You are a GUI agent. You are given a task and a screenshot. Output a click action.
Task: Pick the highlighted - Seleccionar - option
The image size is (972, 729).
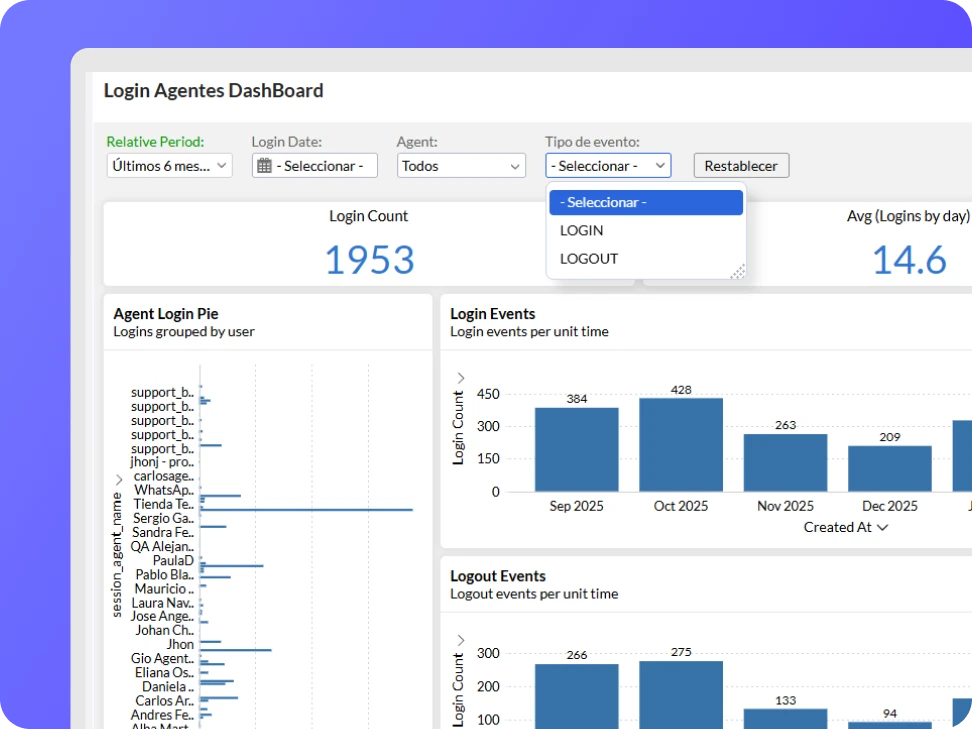pos(646,203)
